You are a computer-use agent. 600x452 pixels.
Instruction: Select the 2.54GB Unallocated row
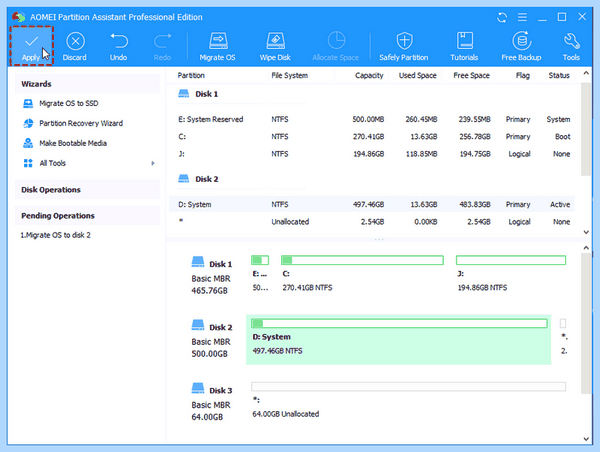pos(372,222)
